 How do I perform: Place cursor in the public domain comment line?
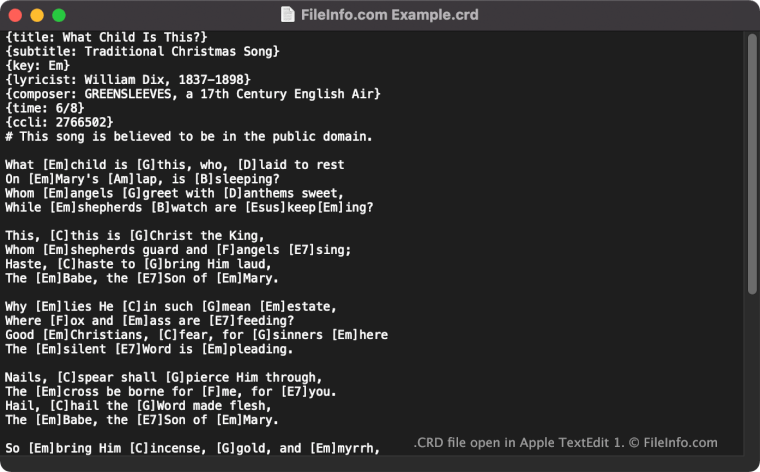pos(189,137)
